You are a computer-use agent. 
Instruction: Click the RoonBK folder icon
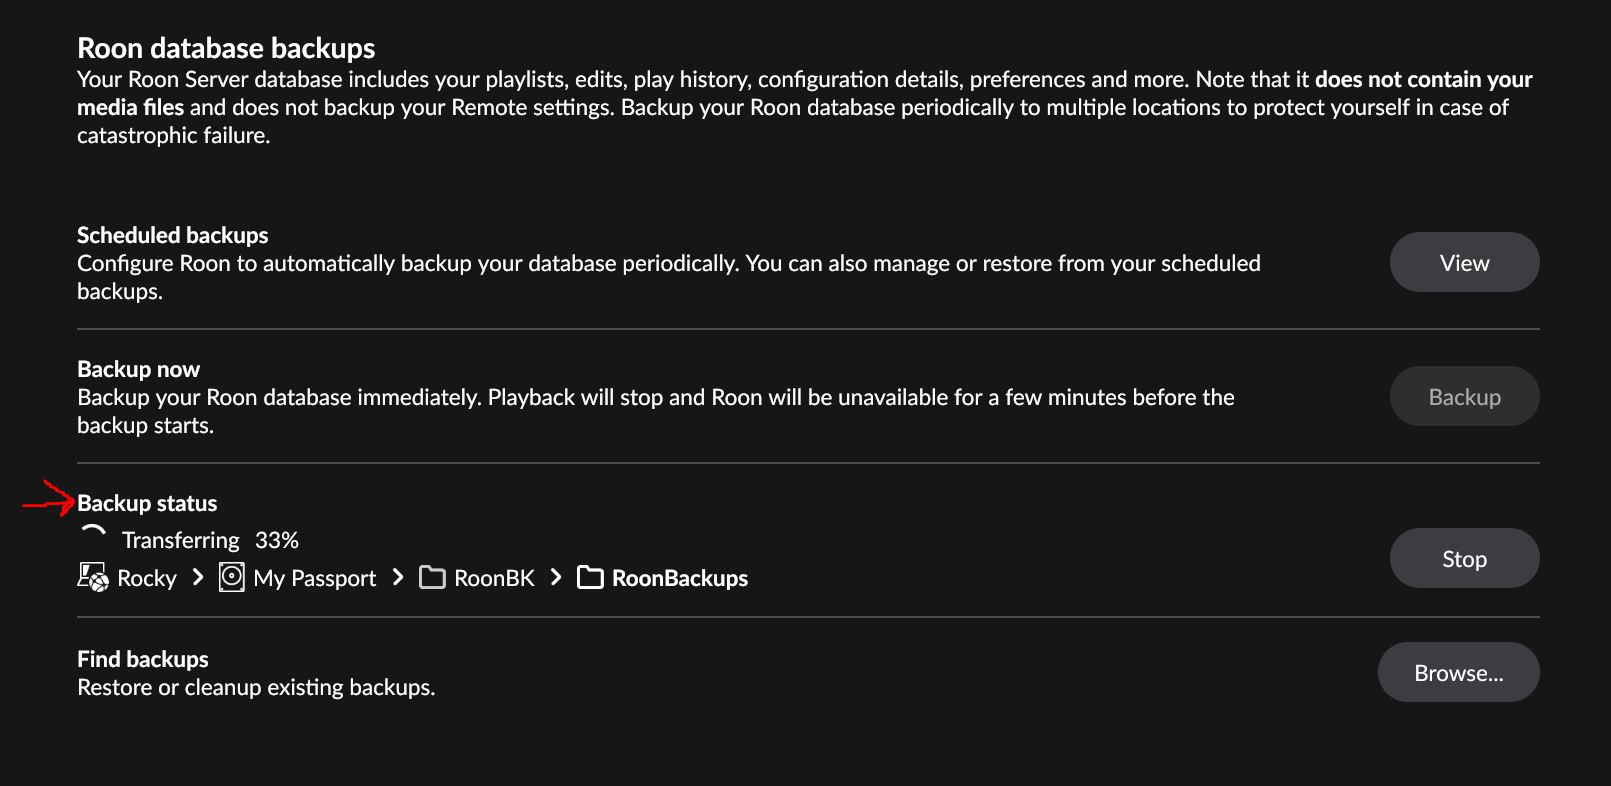tap(432, 577)
